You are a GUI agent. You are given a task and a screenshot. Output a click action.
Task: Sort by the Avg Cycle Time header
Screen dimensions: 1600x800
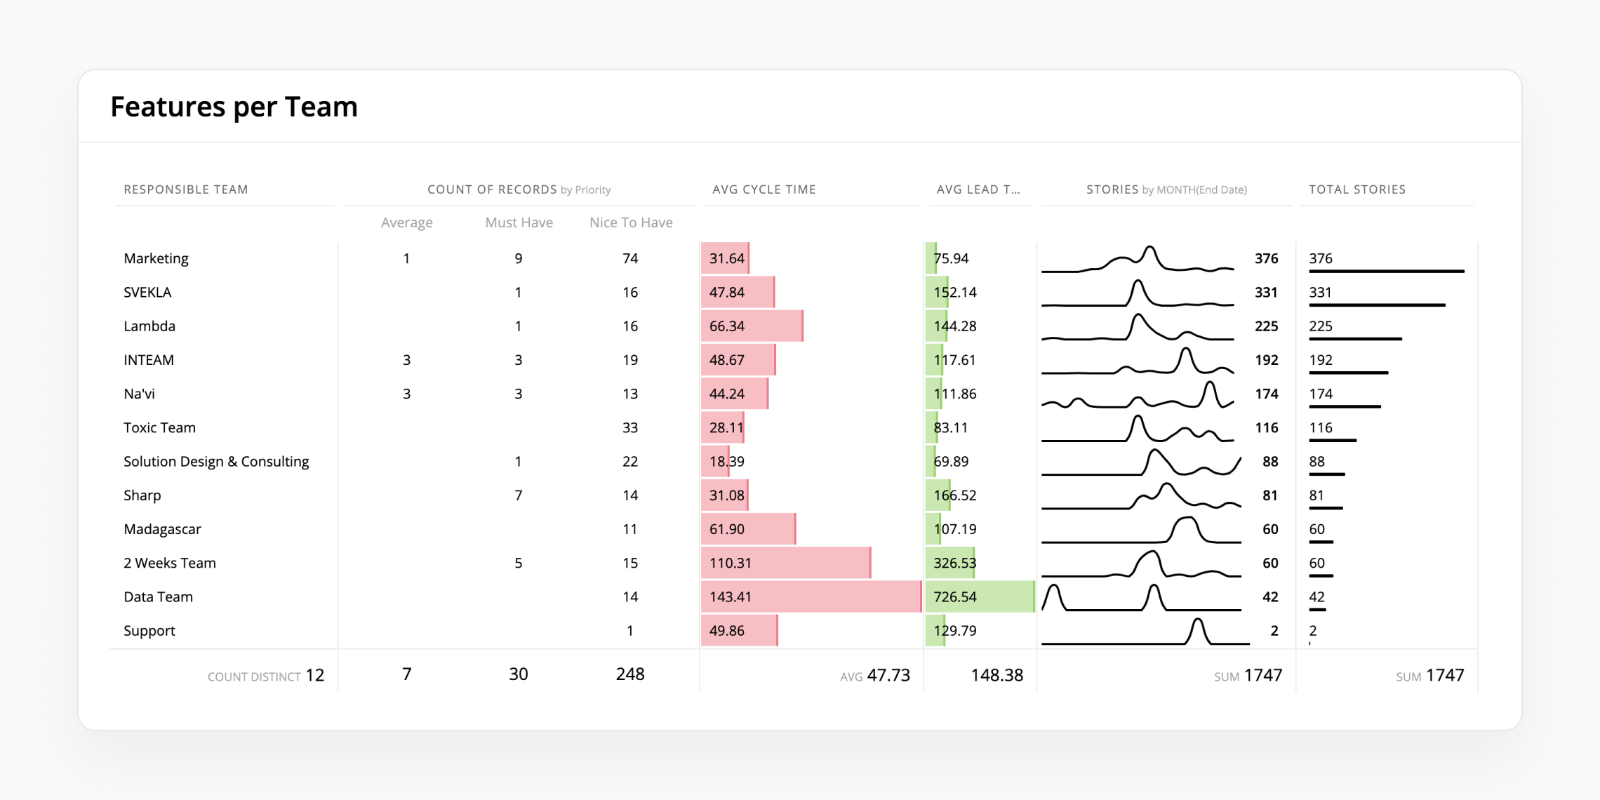(x=764, y=189)
